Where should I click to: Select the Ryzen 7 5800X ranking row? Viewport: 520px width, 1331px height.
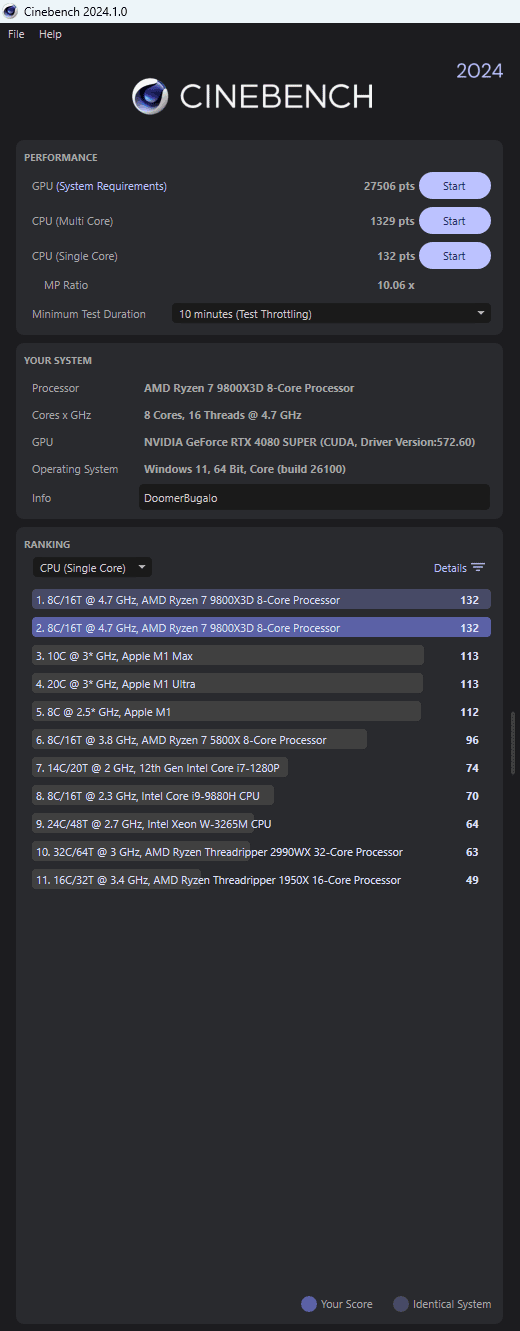click(x=261, y=740)
